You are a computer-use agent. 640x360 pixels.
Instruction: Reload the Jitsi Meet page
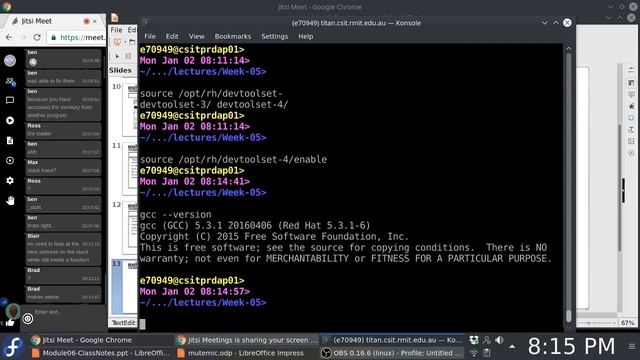37,37
